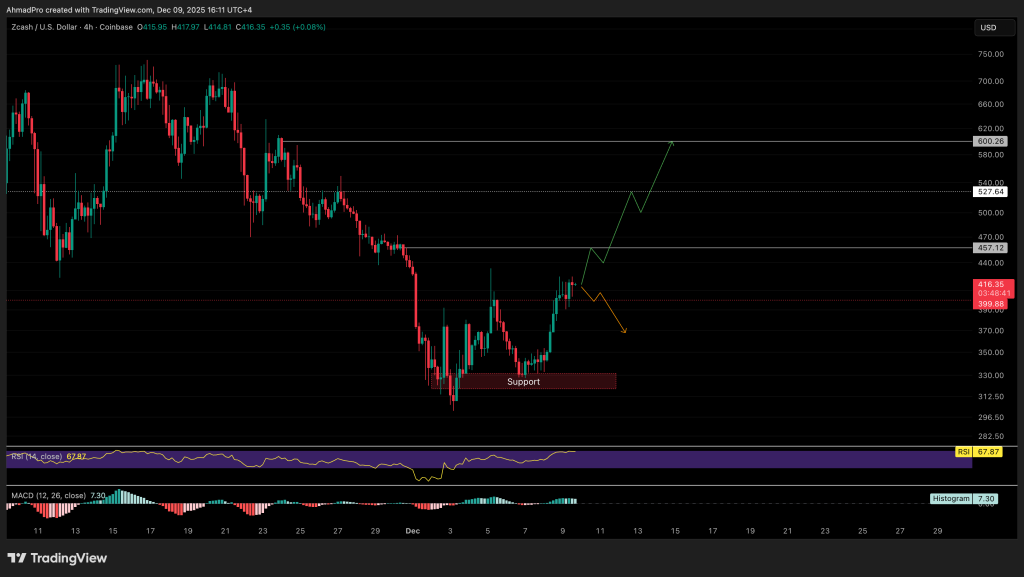This screenshot has width=1024, height=577.
Task: Click the TradingView emblem icon beside the wordmark
Action: click(19, 559)
